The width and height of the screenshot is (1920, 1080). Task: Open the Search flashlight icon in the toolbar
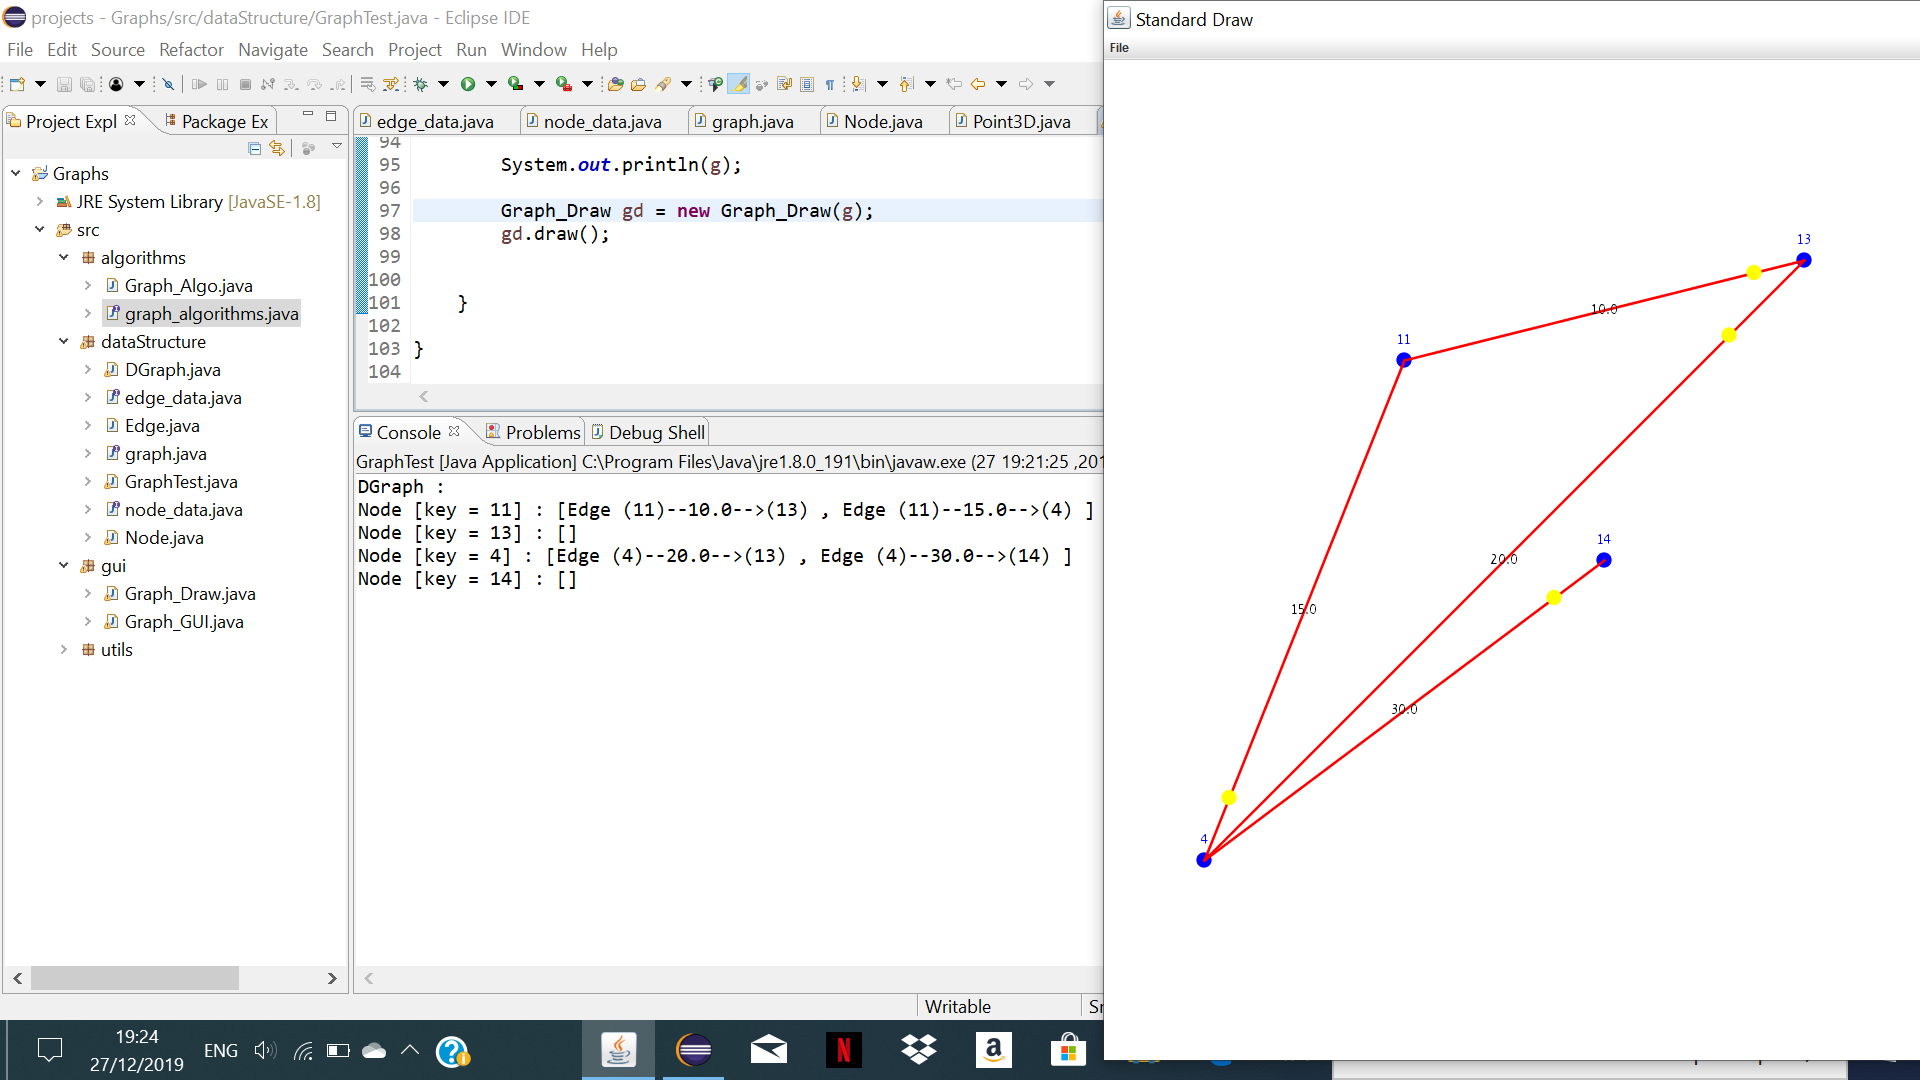point(664,85)
